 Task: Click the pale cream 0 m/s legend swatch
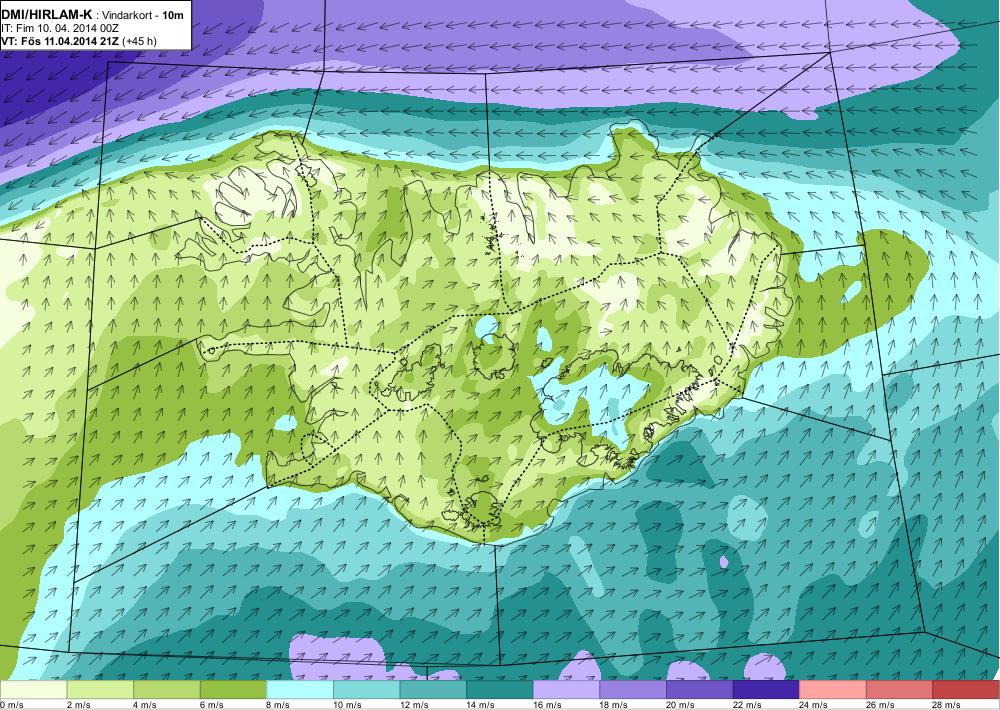click(x=33, y=690)
